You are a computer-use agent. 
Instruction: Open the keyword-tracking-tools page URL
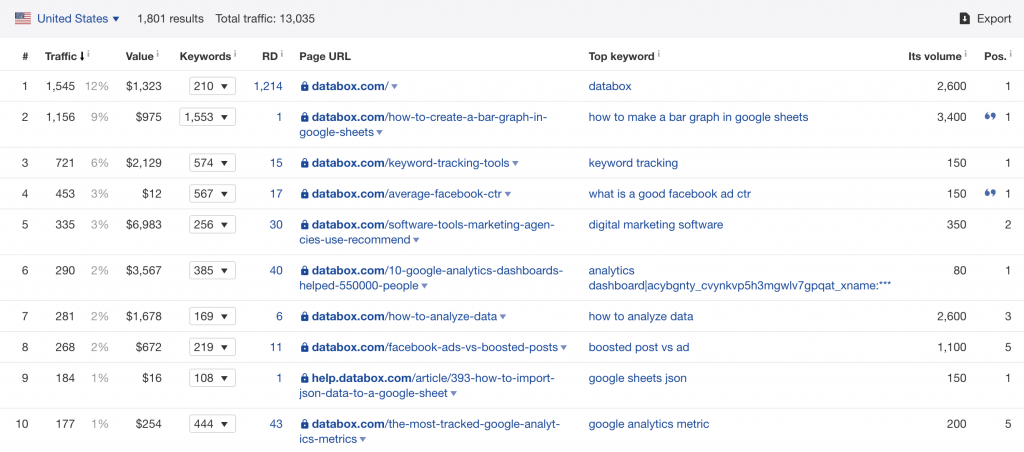tap(410, 163)
